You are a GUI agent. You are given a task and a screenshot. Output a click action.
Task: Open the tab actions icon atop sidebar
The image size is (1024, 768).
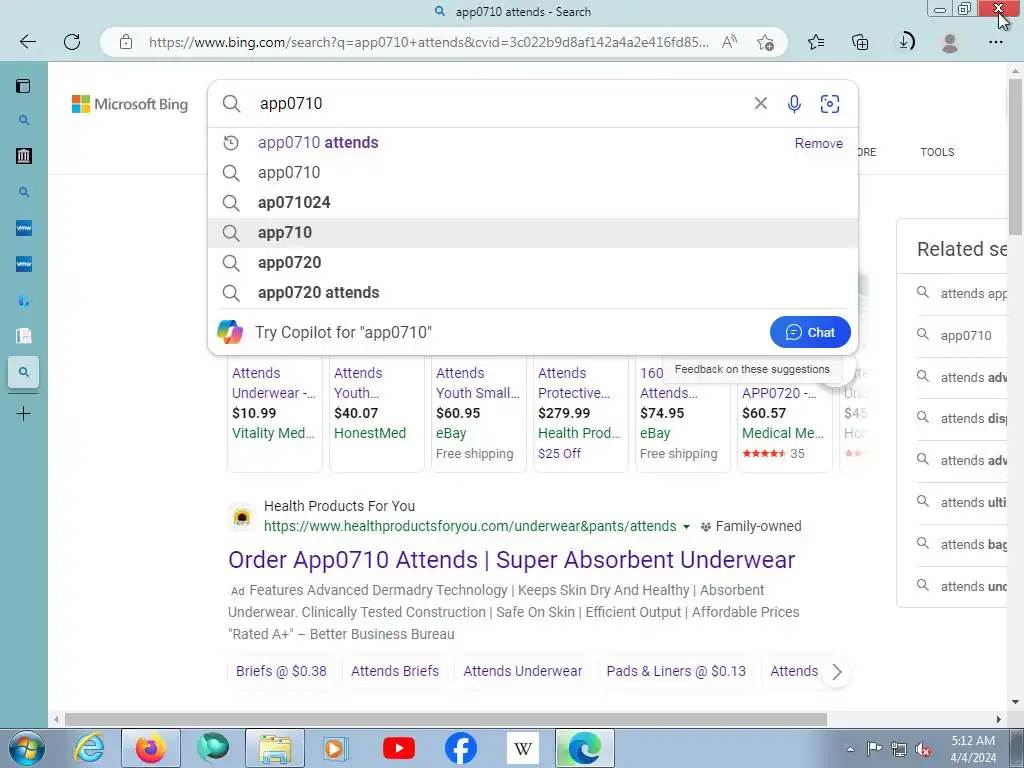pyautogui.click(x=24, y=86)
